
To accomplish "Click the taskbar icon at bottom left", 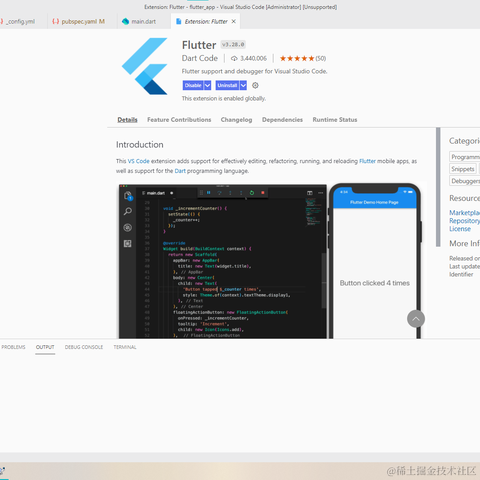I will [x=2, y=471].
